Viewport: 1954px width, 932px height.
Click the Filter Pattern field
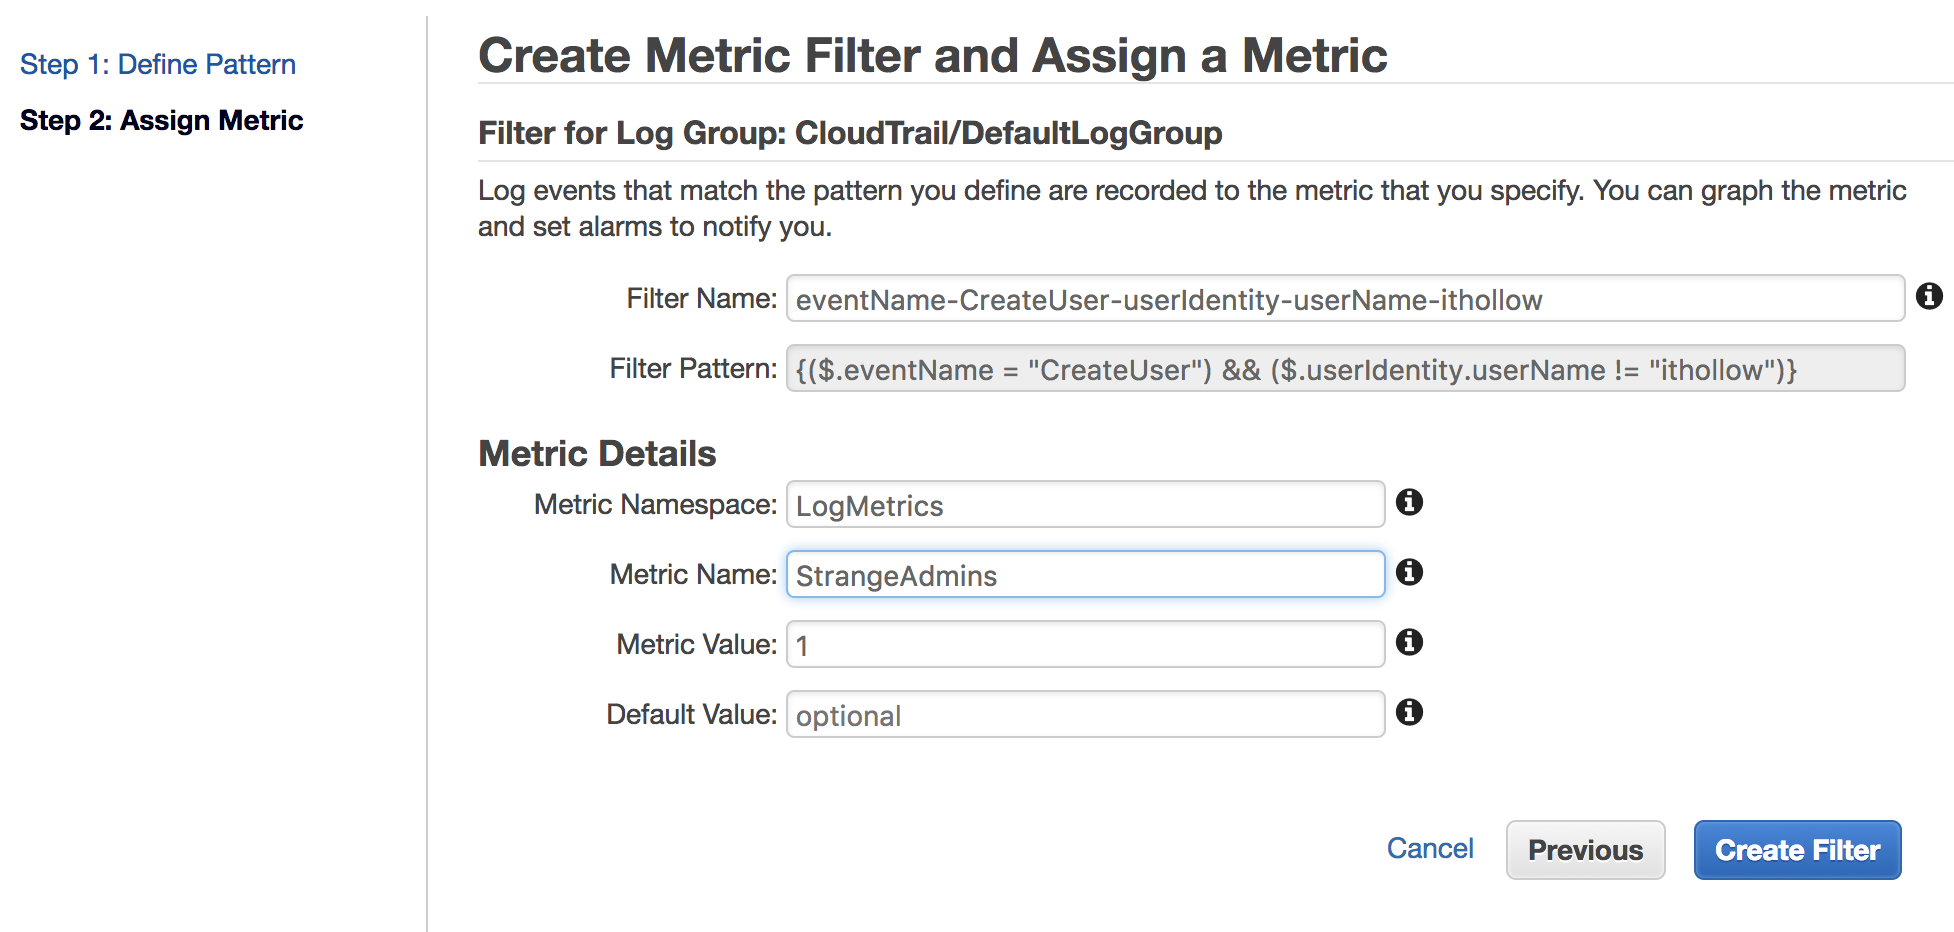1344,369
